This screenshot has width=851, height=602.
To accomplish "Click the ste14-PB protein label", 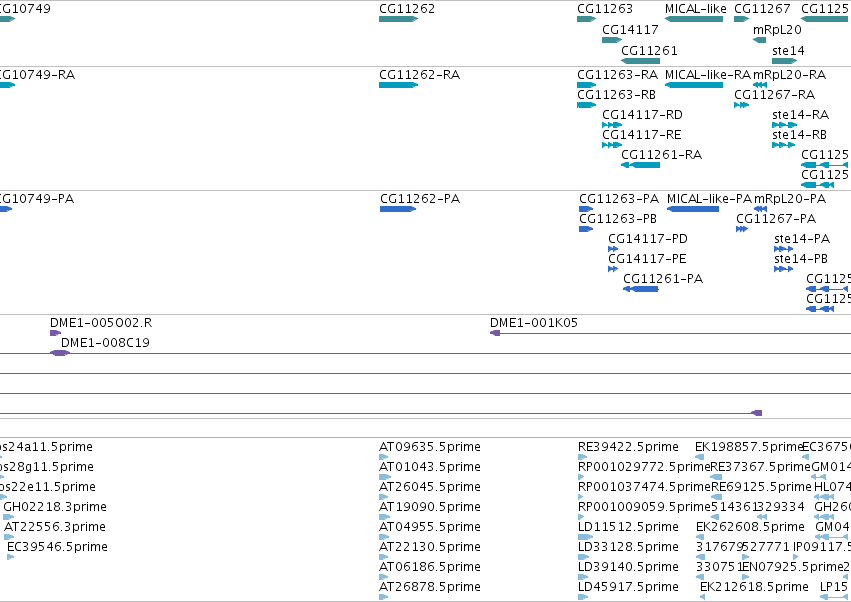I will tap(801, 259).
